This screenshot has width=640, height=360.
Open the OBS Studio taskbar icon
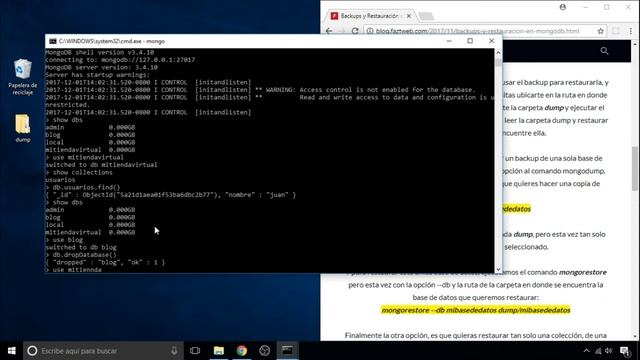coord(264,351)
